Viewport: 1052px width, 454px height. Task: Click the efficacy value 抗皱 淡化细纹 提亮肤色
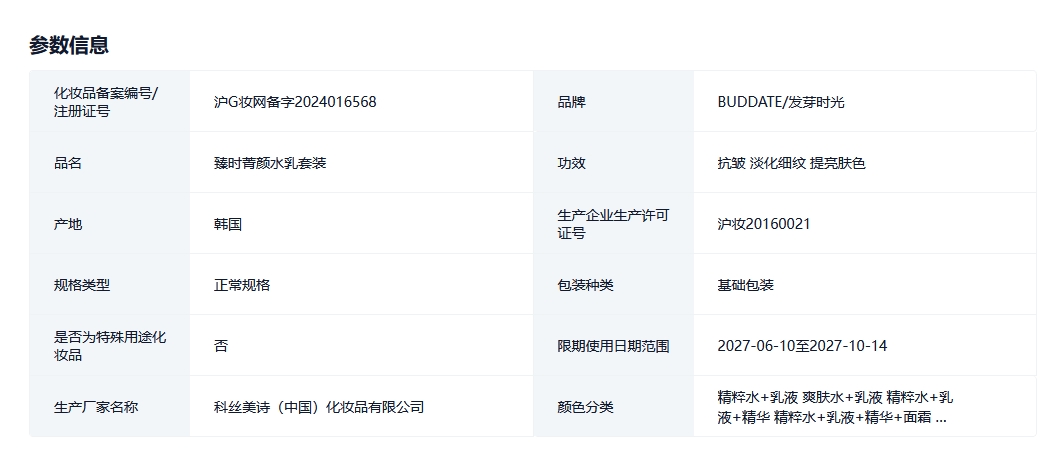tap(791, 163)
